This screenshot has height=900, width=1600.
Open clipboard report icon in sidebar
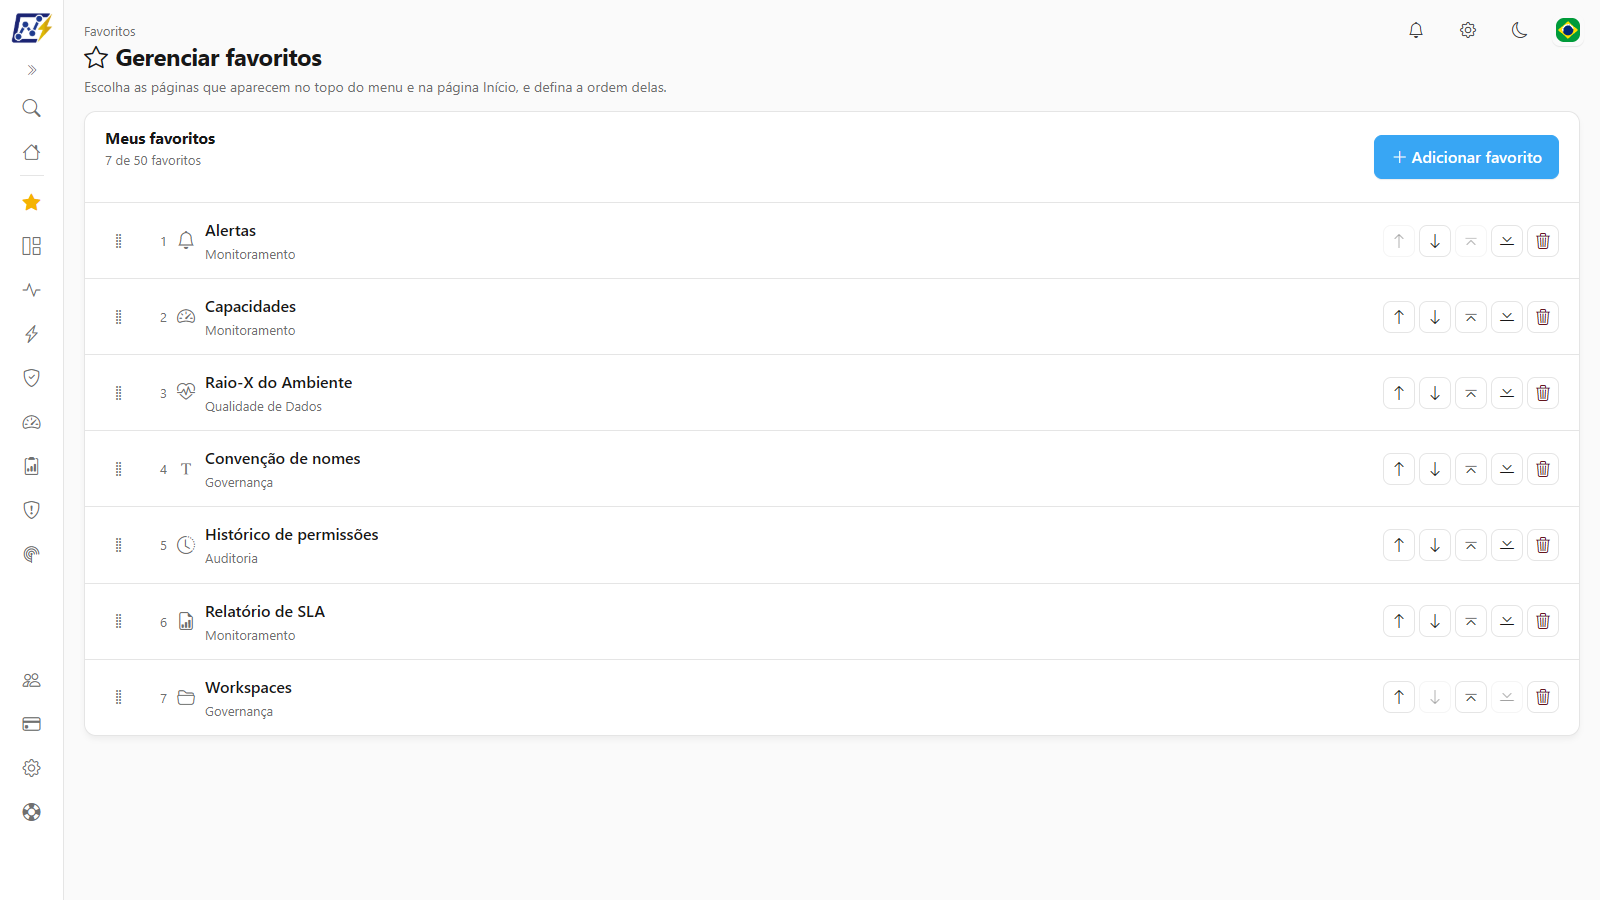(x=32, y=466)
